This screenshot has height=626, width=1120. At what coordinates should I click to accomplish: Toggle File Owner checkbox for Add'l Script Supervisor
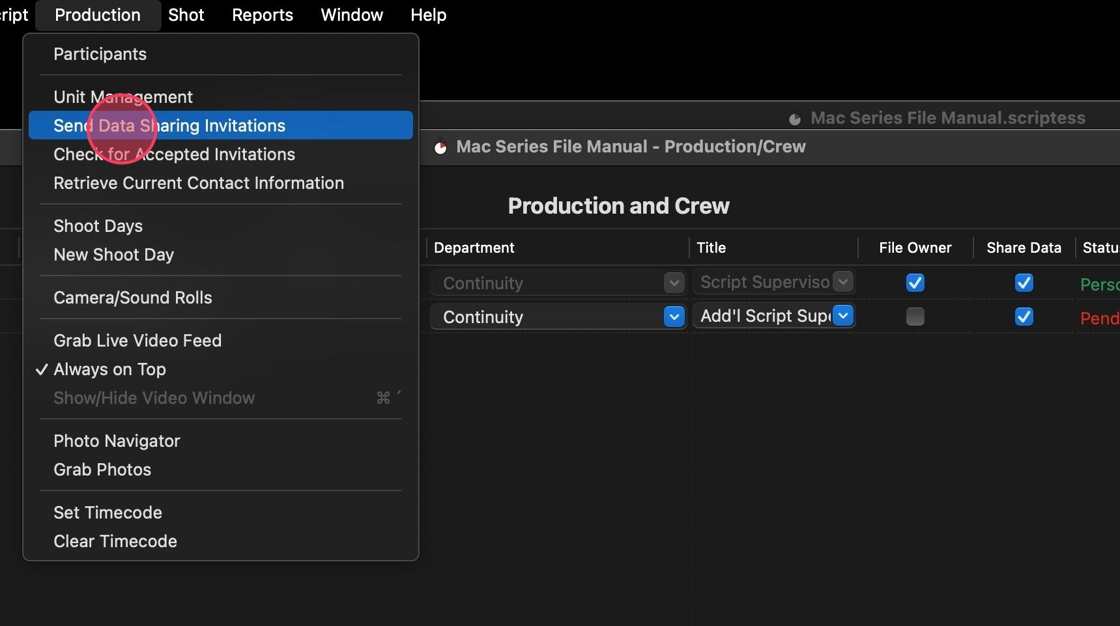915,317
